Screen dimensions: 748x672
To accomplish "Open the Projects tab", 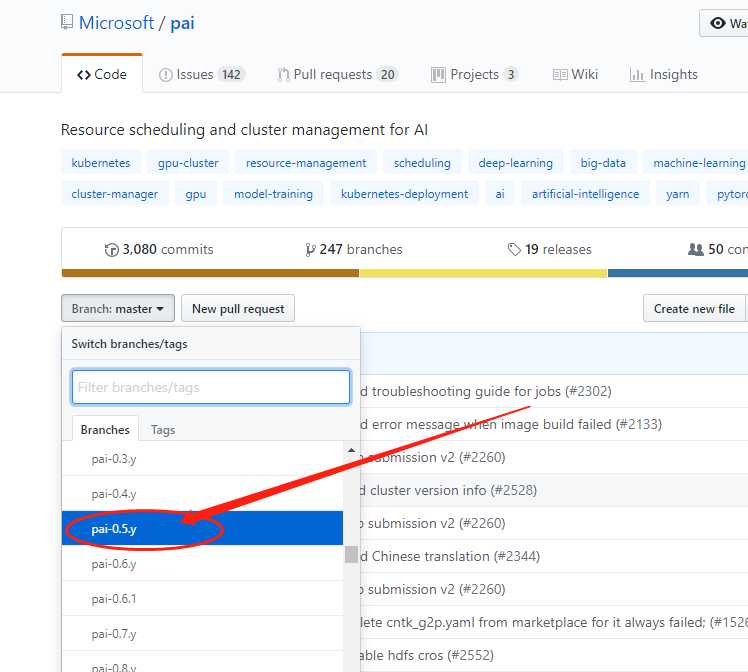I will tap(474, 74).
